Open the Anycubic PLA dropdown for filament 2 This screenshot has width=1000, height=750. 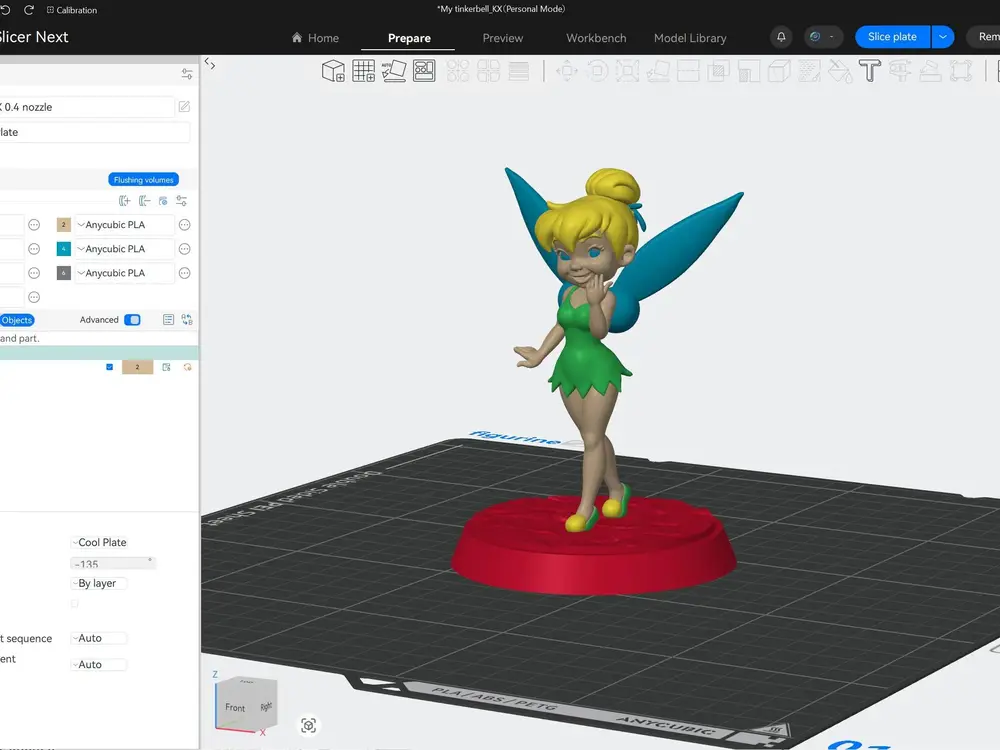pyautogui.click(x=125, y=224)
